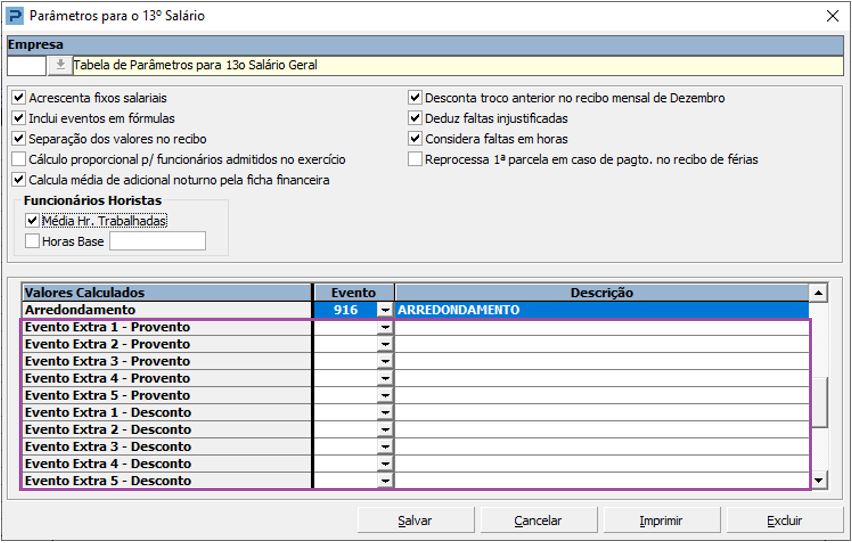Open Evento Extra 3 - Desconto event dropdown
This screenshot has height=543, width=852.
point(385,447)
